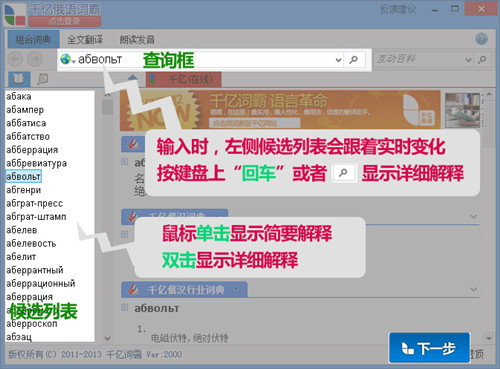
Task: Click the globe language selector icon
Action: click(66, 59)
